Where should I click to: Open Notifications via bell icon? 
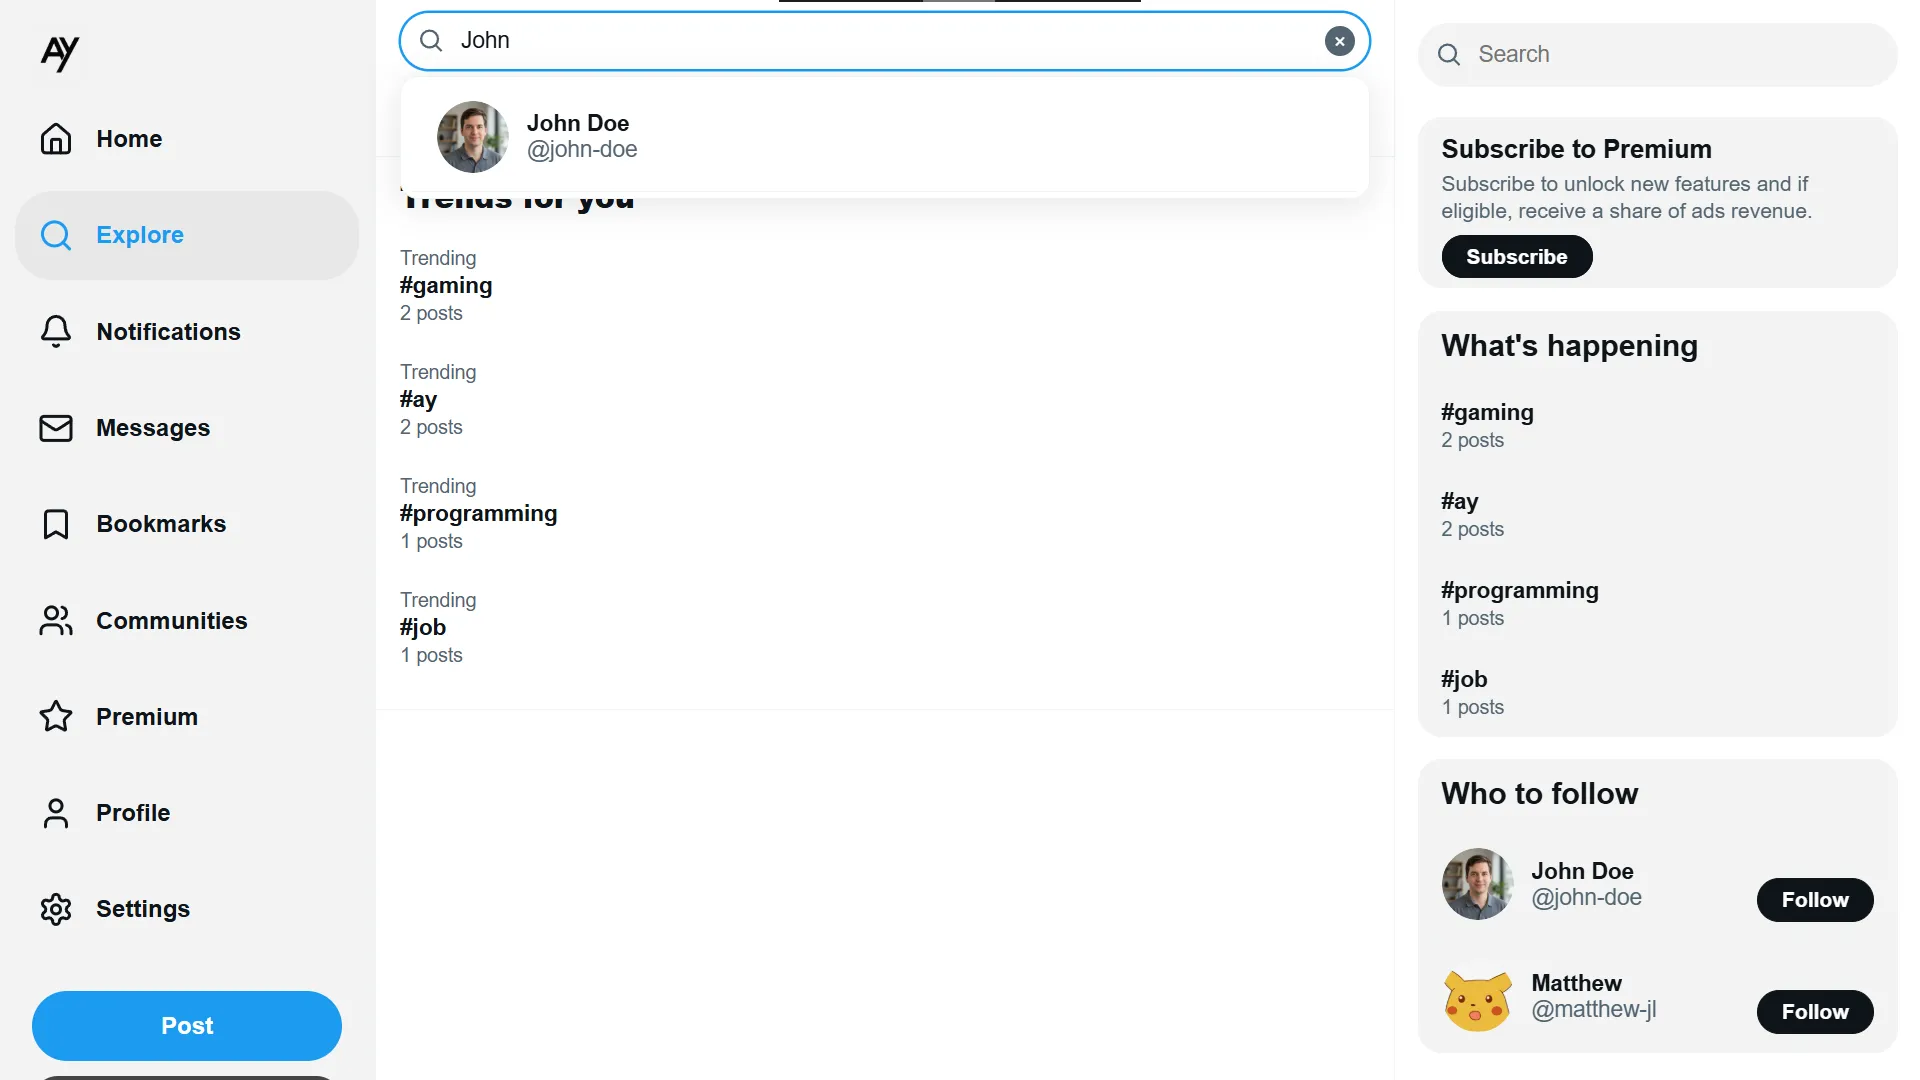click(56, 332)
